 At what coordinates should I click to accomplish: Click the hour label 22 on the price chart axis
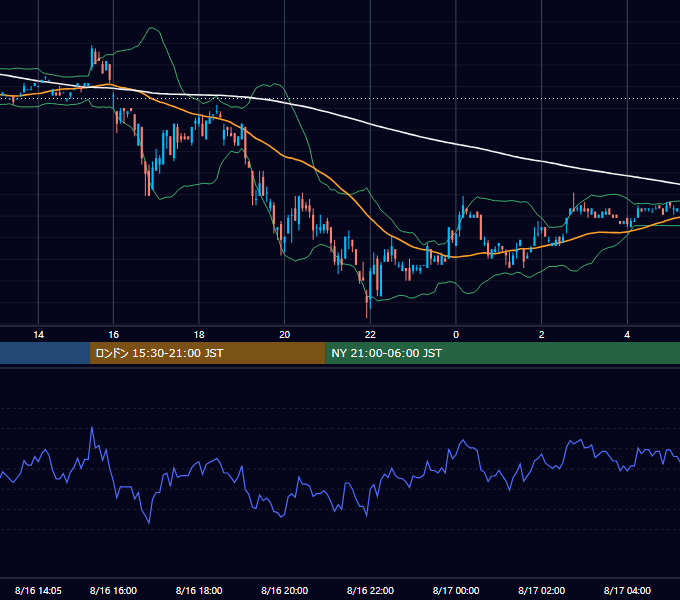point(370,335)
